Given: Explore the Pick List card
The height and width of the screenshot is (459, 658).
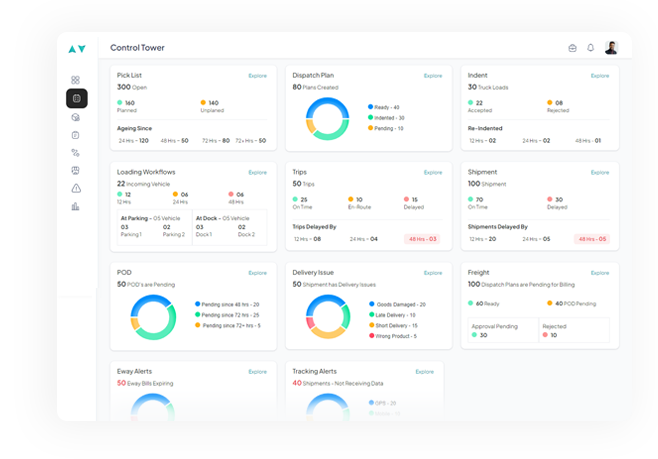Looking at the screenshot, I should (258, 76).
